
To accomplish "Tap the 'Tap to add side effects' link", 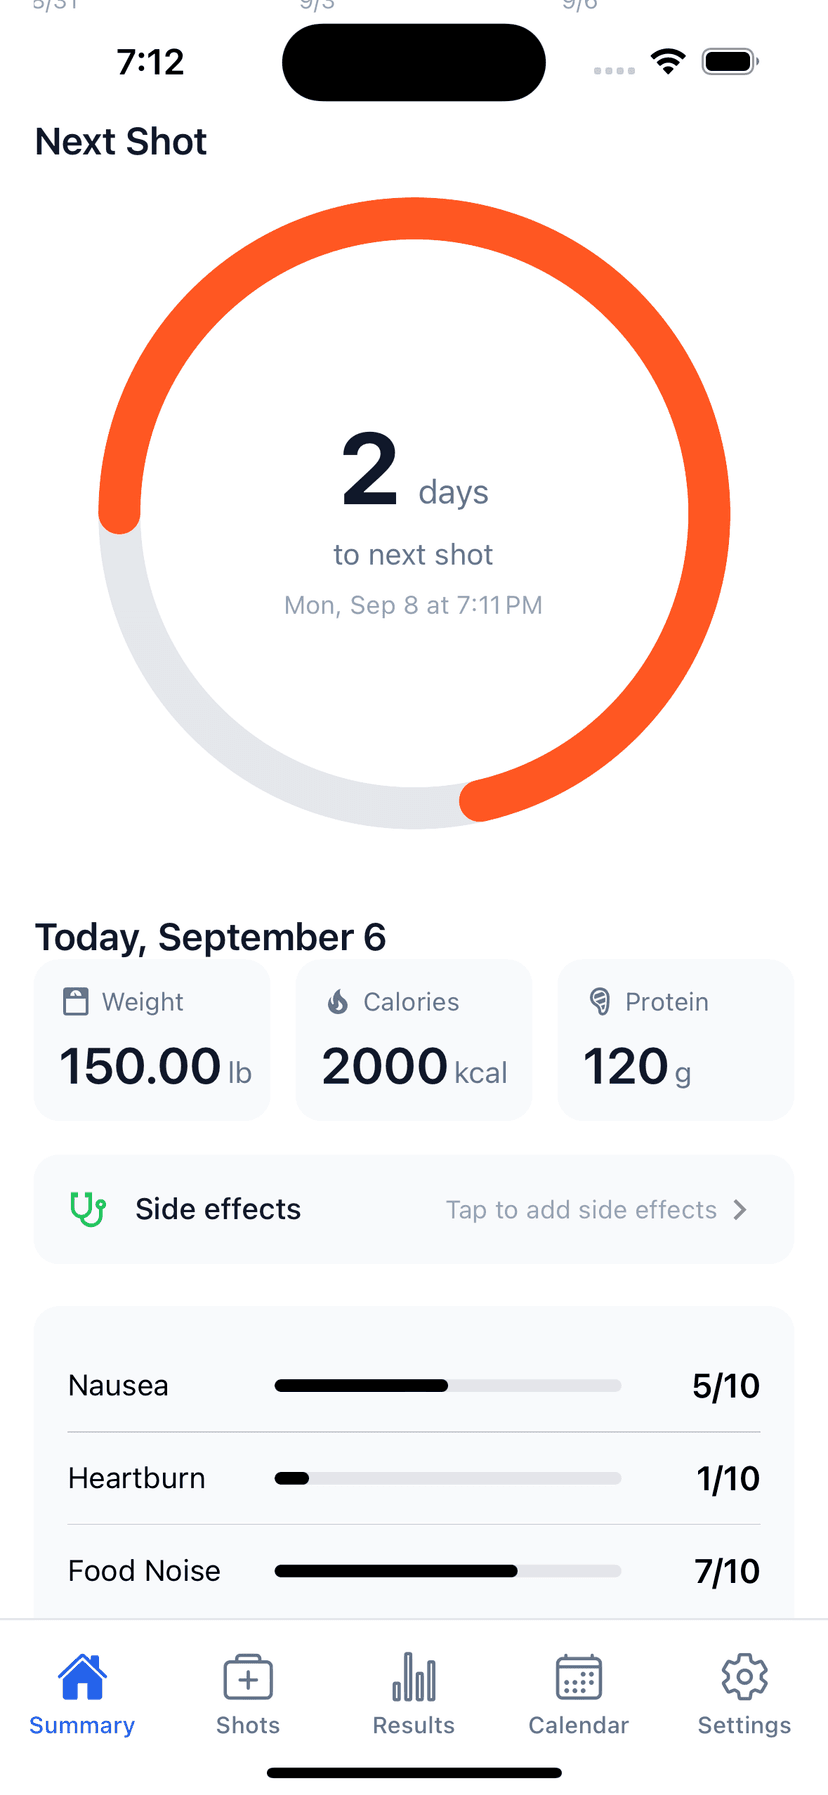I will pos(581,1210).
